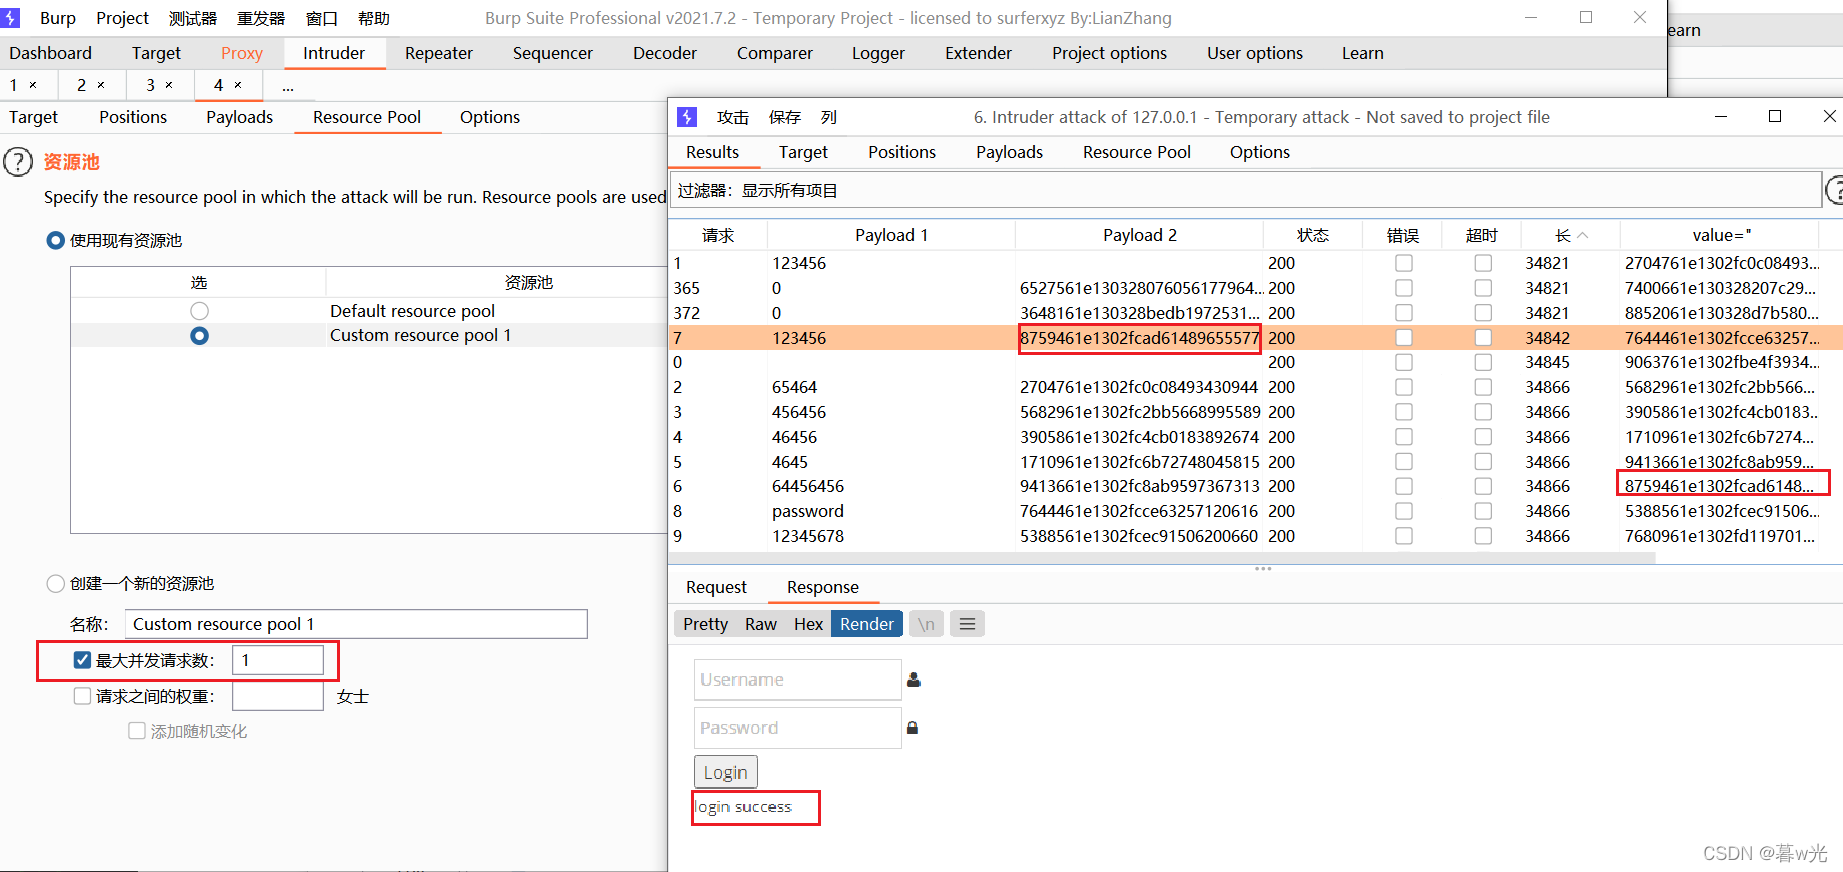Sort results by 状态 column header
This screenshot has width=1843, height=872.
click(1313, 235)
